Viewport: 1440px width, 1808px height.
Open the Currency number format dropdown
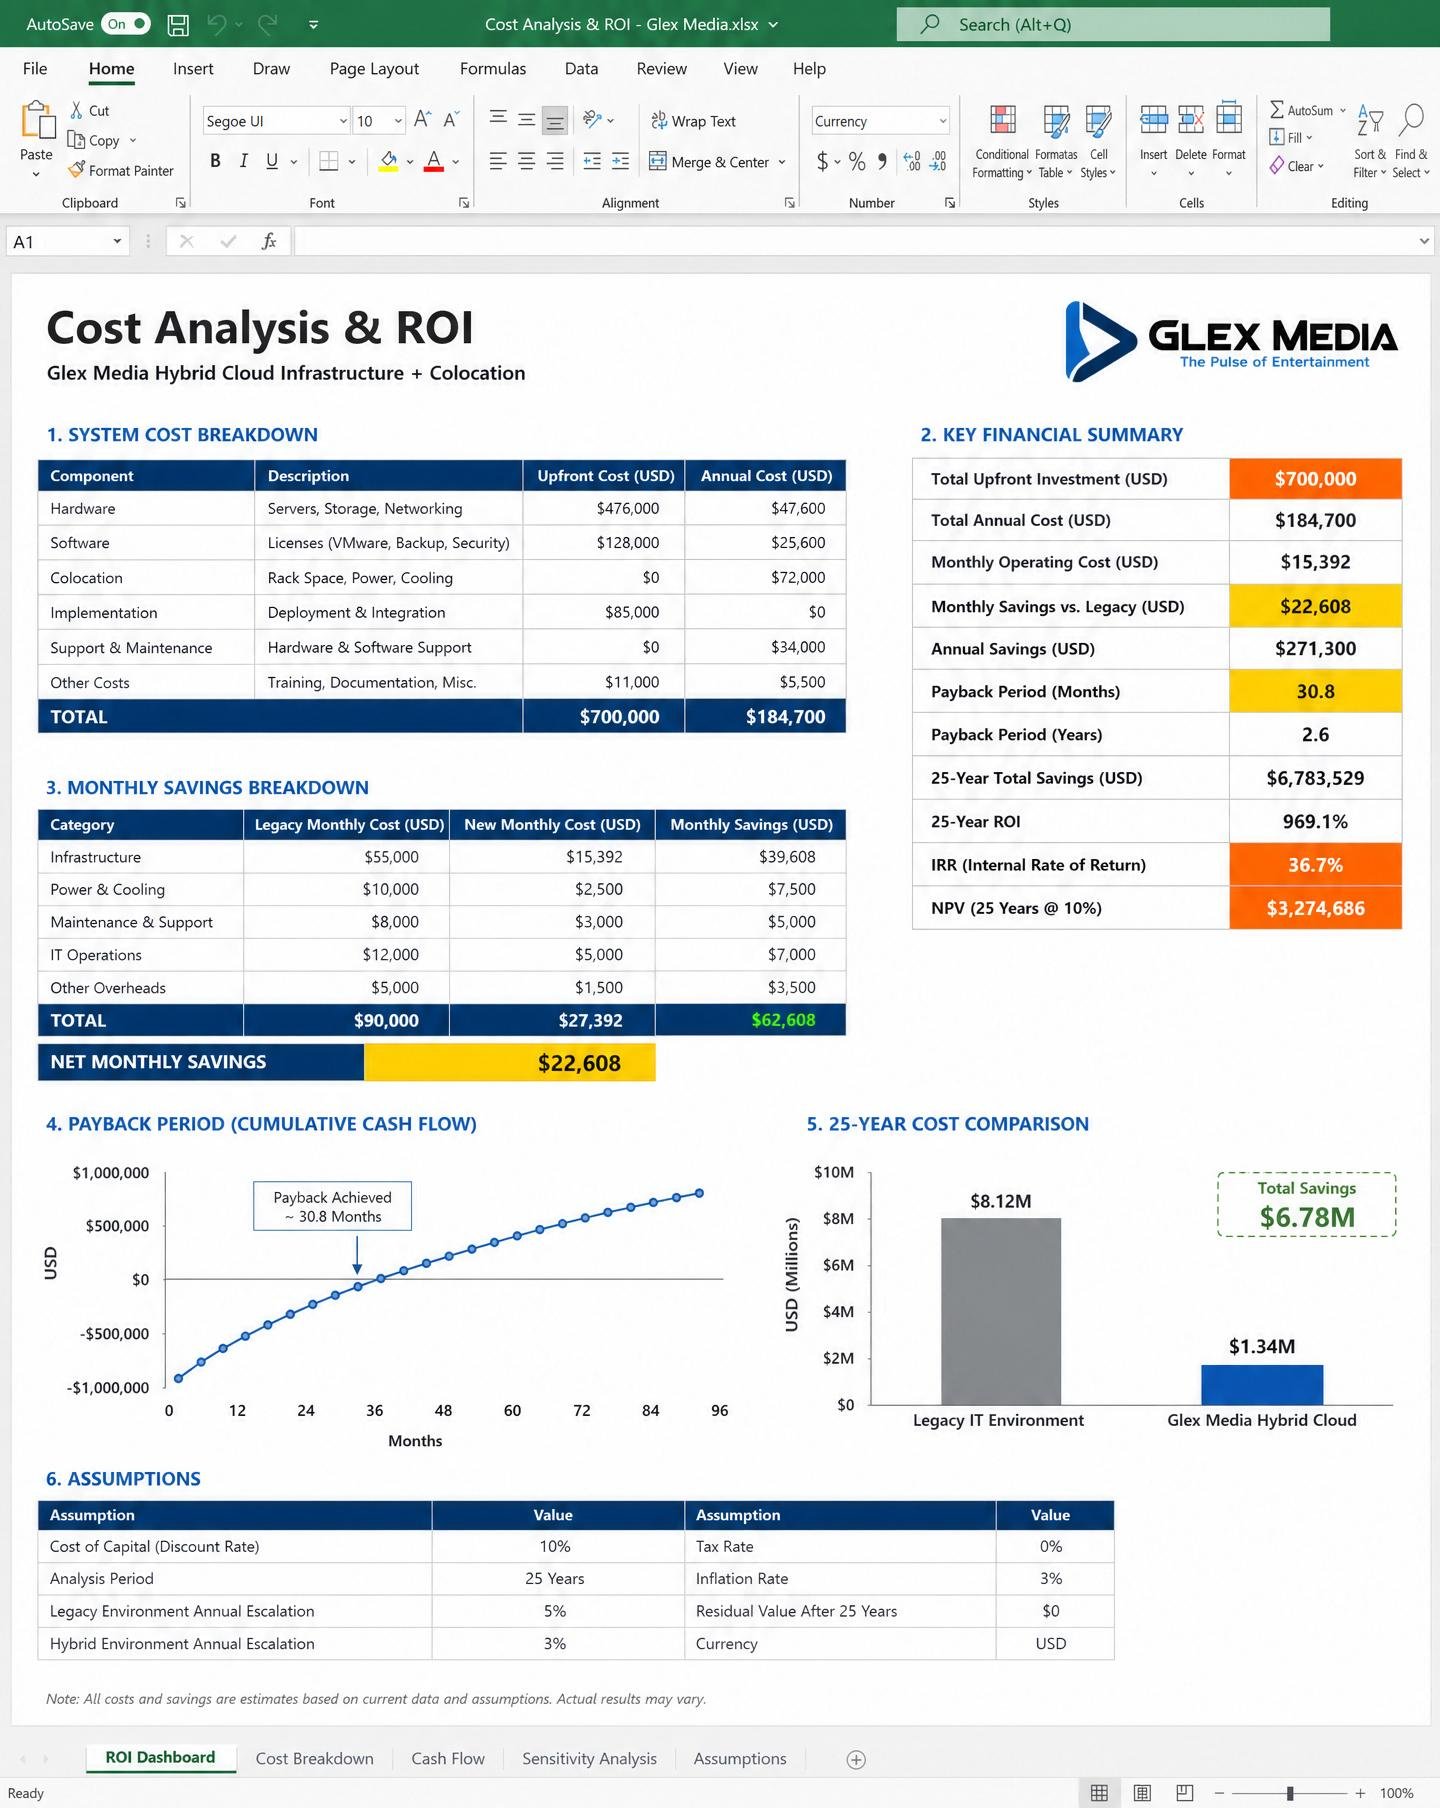pyautogui.click(x=942, y=121)
